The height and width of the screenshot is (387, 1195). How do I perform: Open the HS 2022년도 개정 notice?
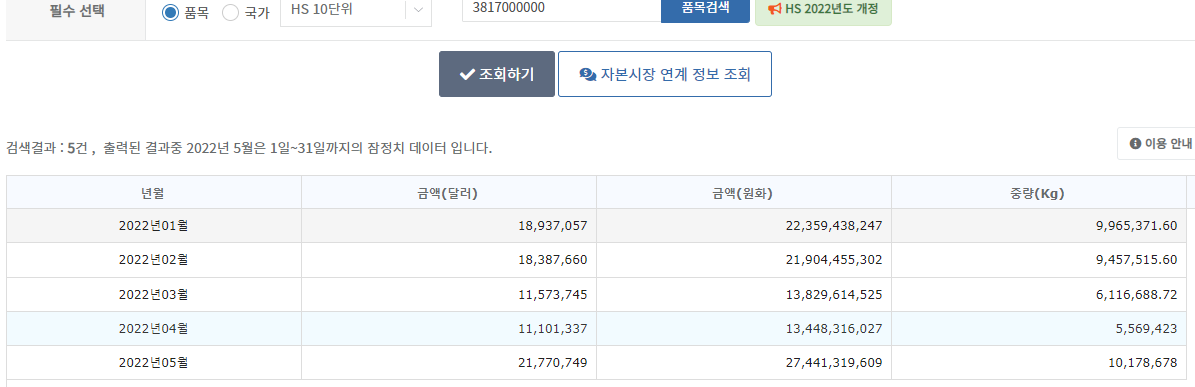(x=823, y=11)
